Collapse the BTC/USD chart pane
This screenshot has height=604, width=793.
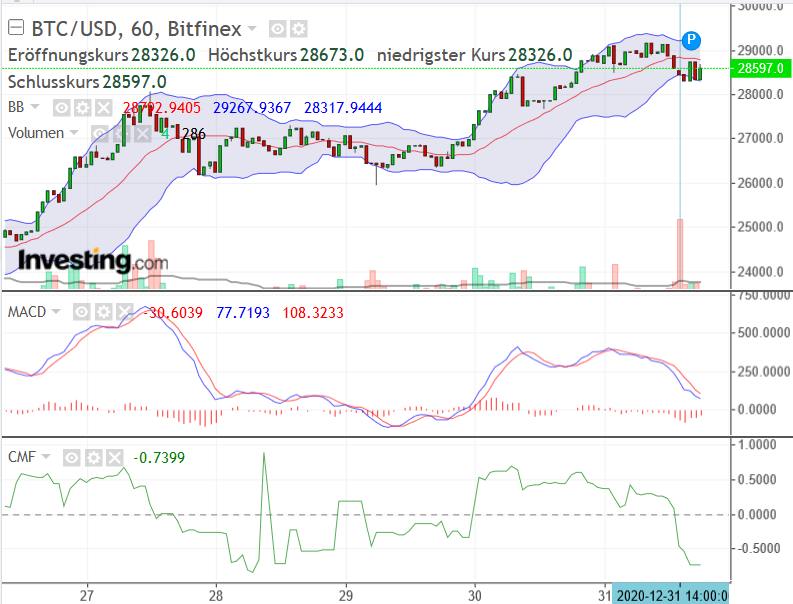point(16,27)
